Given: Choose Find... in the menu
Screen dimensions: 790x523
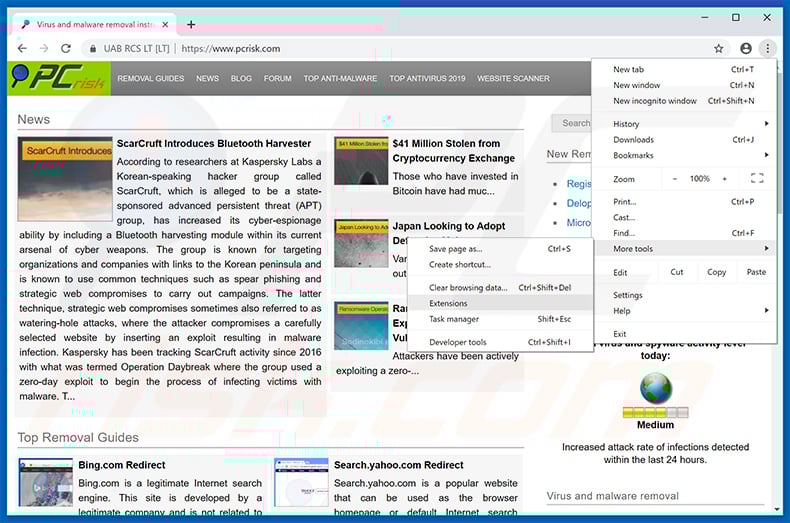Looking at the screenshot, I should [685, 233].
